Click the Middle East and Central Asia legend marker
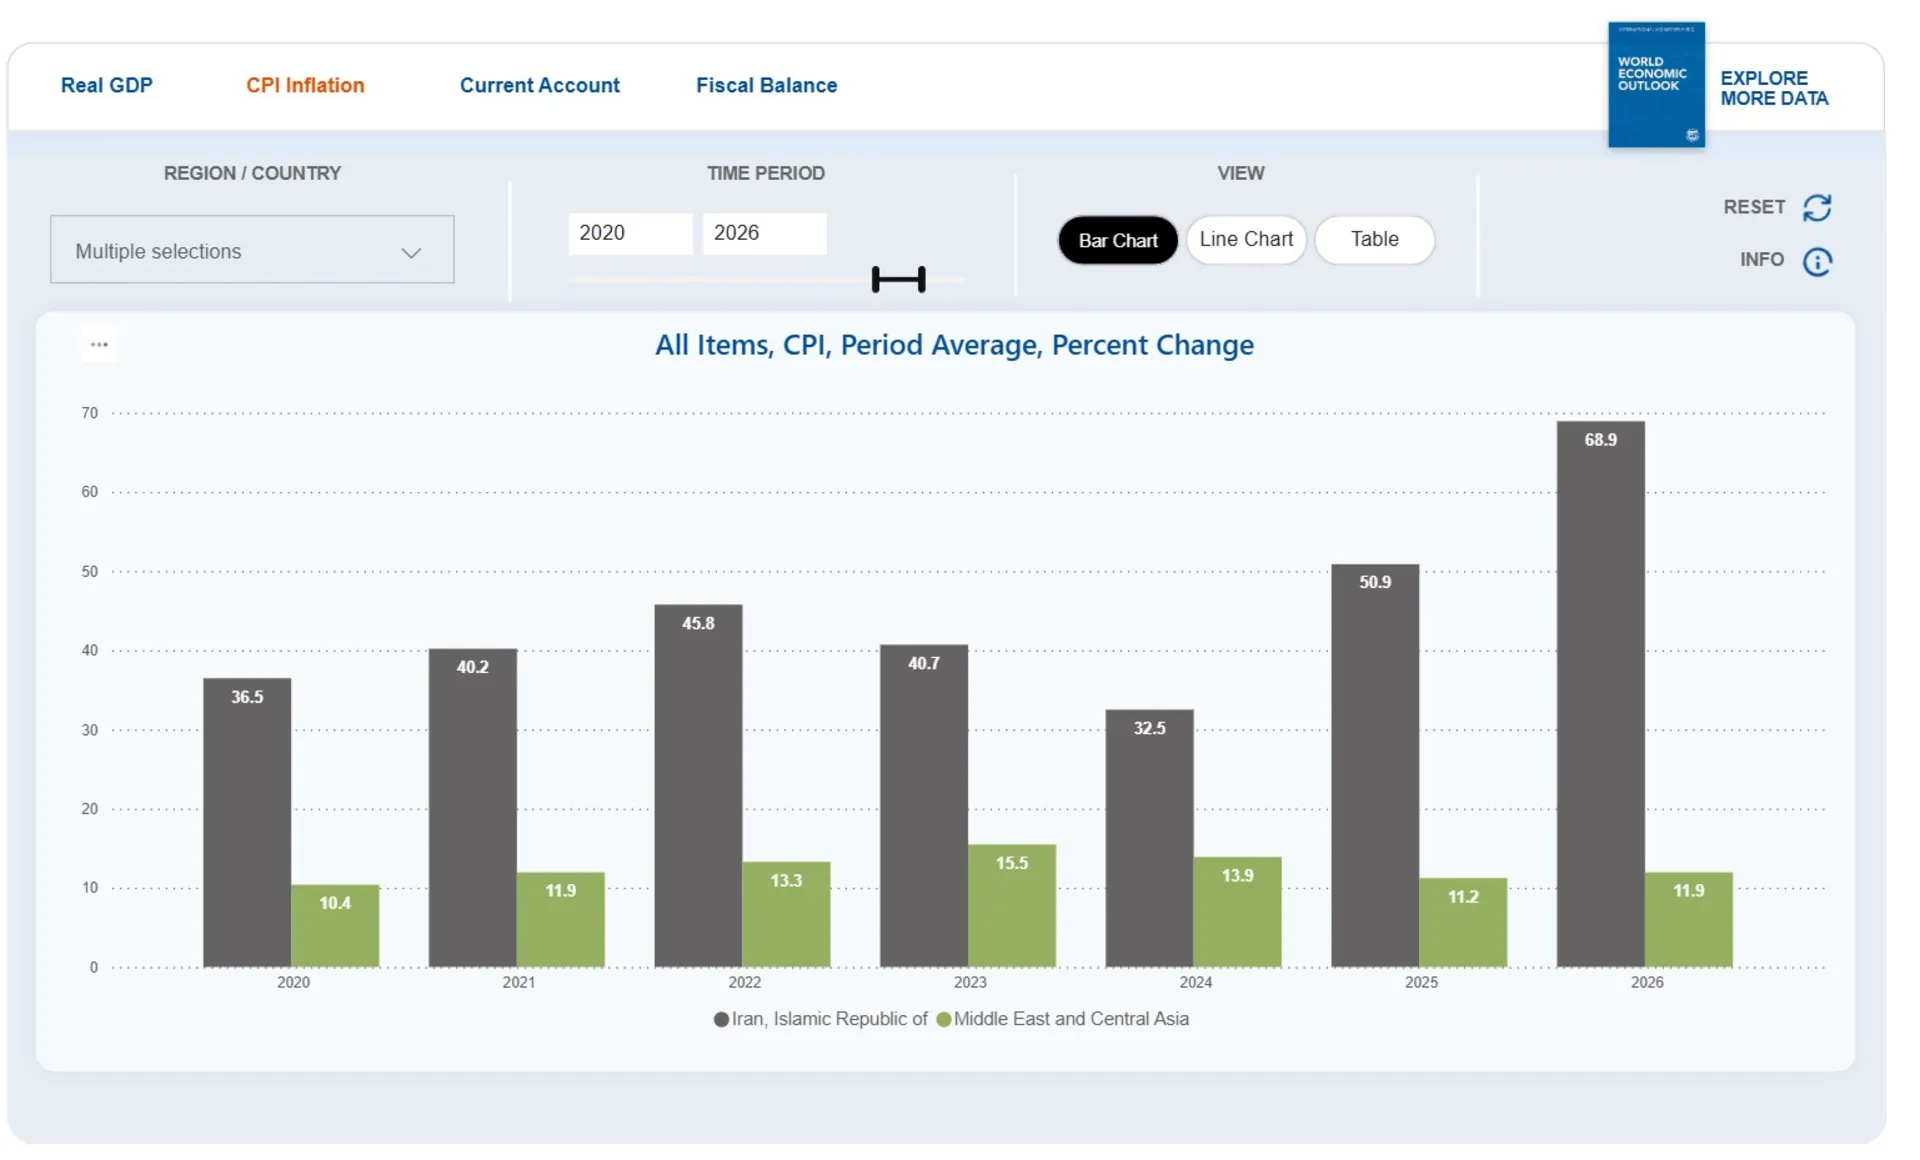The image size is (1920, 1160). (943, 1019)
